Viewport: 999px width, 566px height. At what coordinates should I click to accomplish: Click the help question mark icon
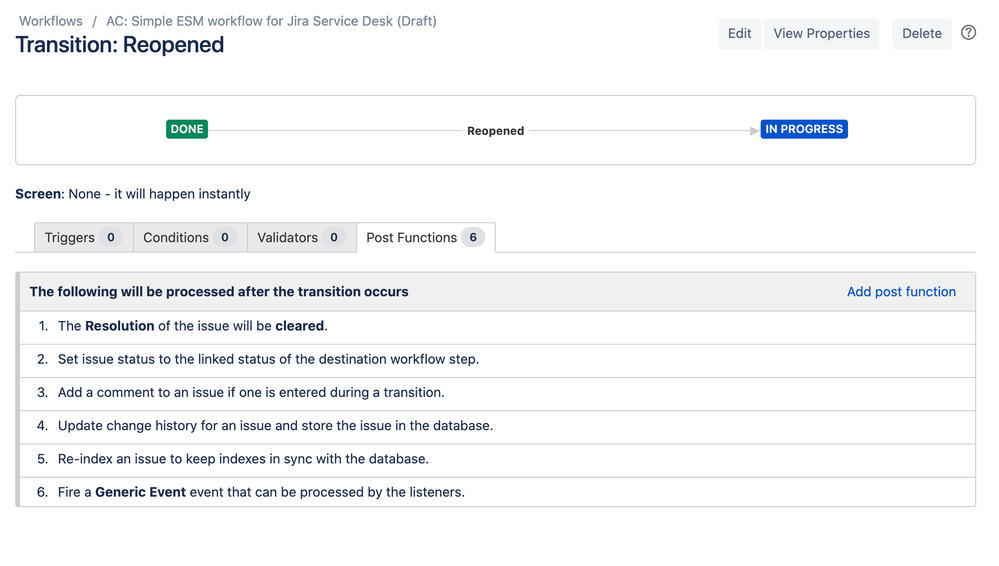tap(968, 33)
